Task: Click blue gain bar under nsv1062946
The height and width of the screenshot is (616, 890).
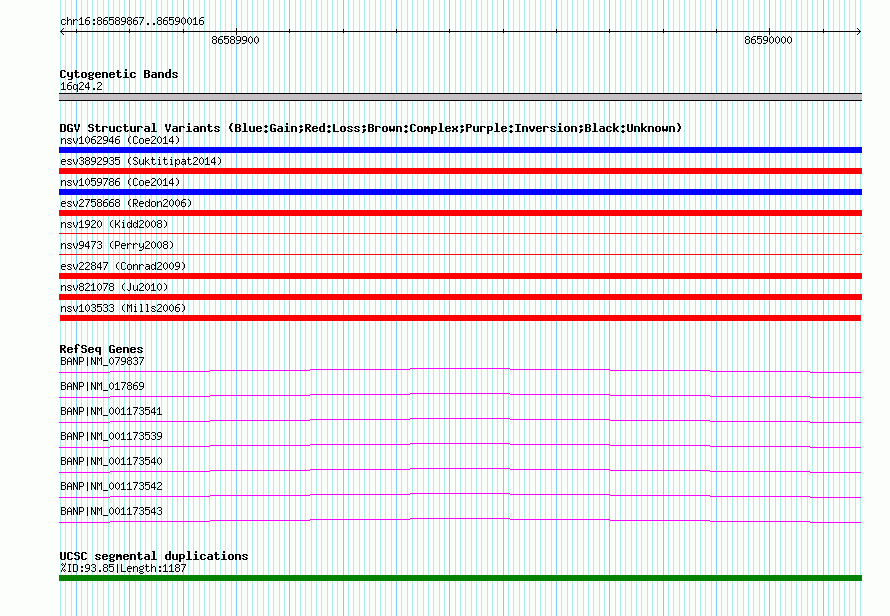Action: pyautogui.click(x=460, y=150)
